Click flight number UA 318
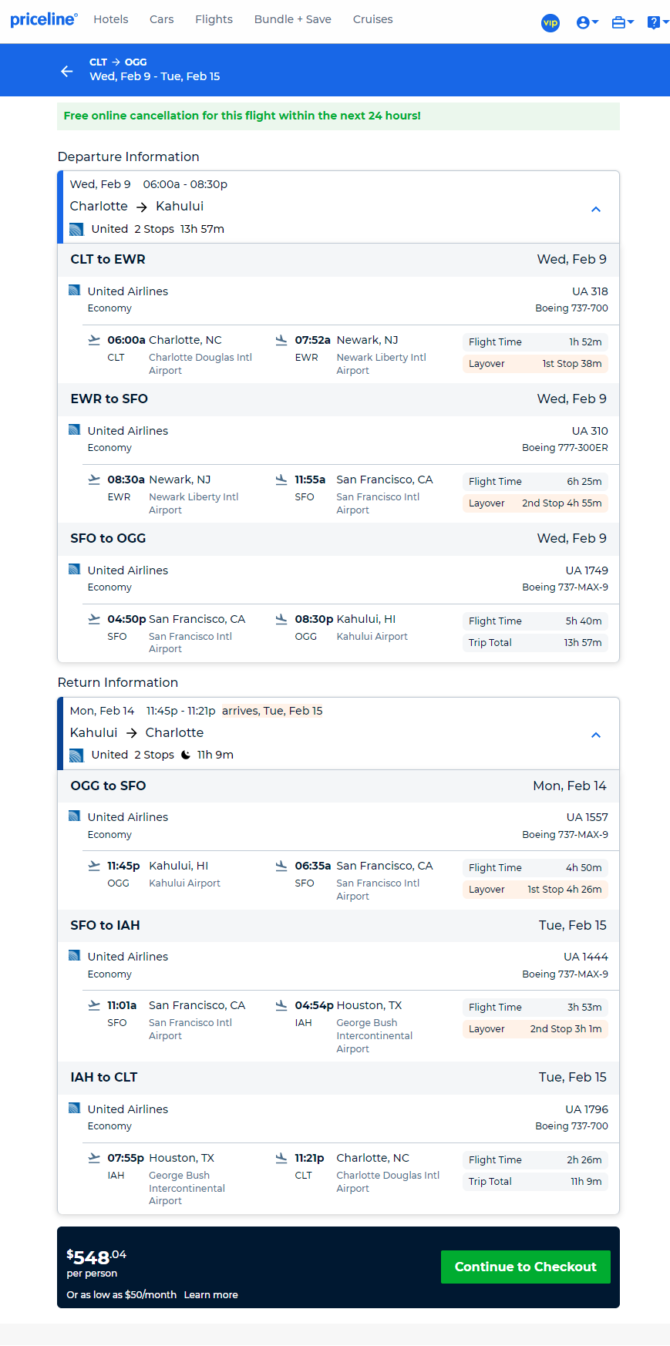Screen dimensions: 670x1346 click(x=590, y=291)
